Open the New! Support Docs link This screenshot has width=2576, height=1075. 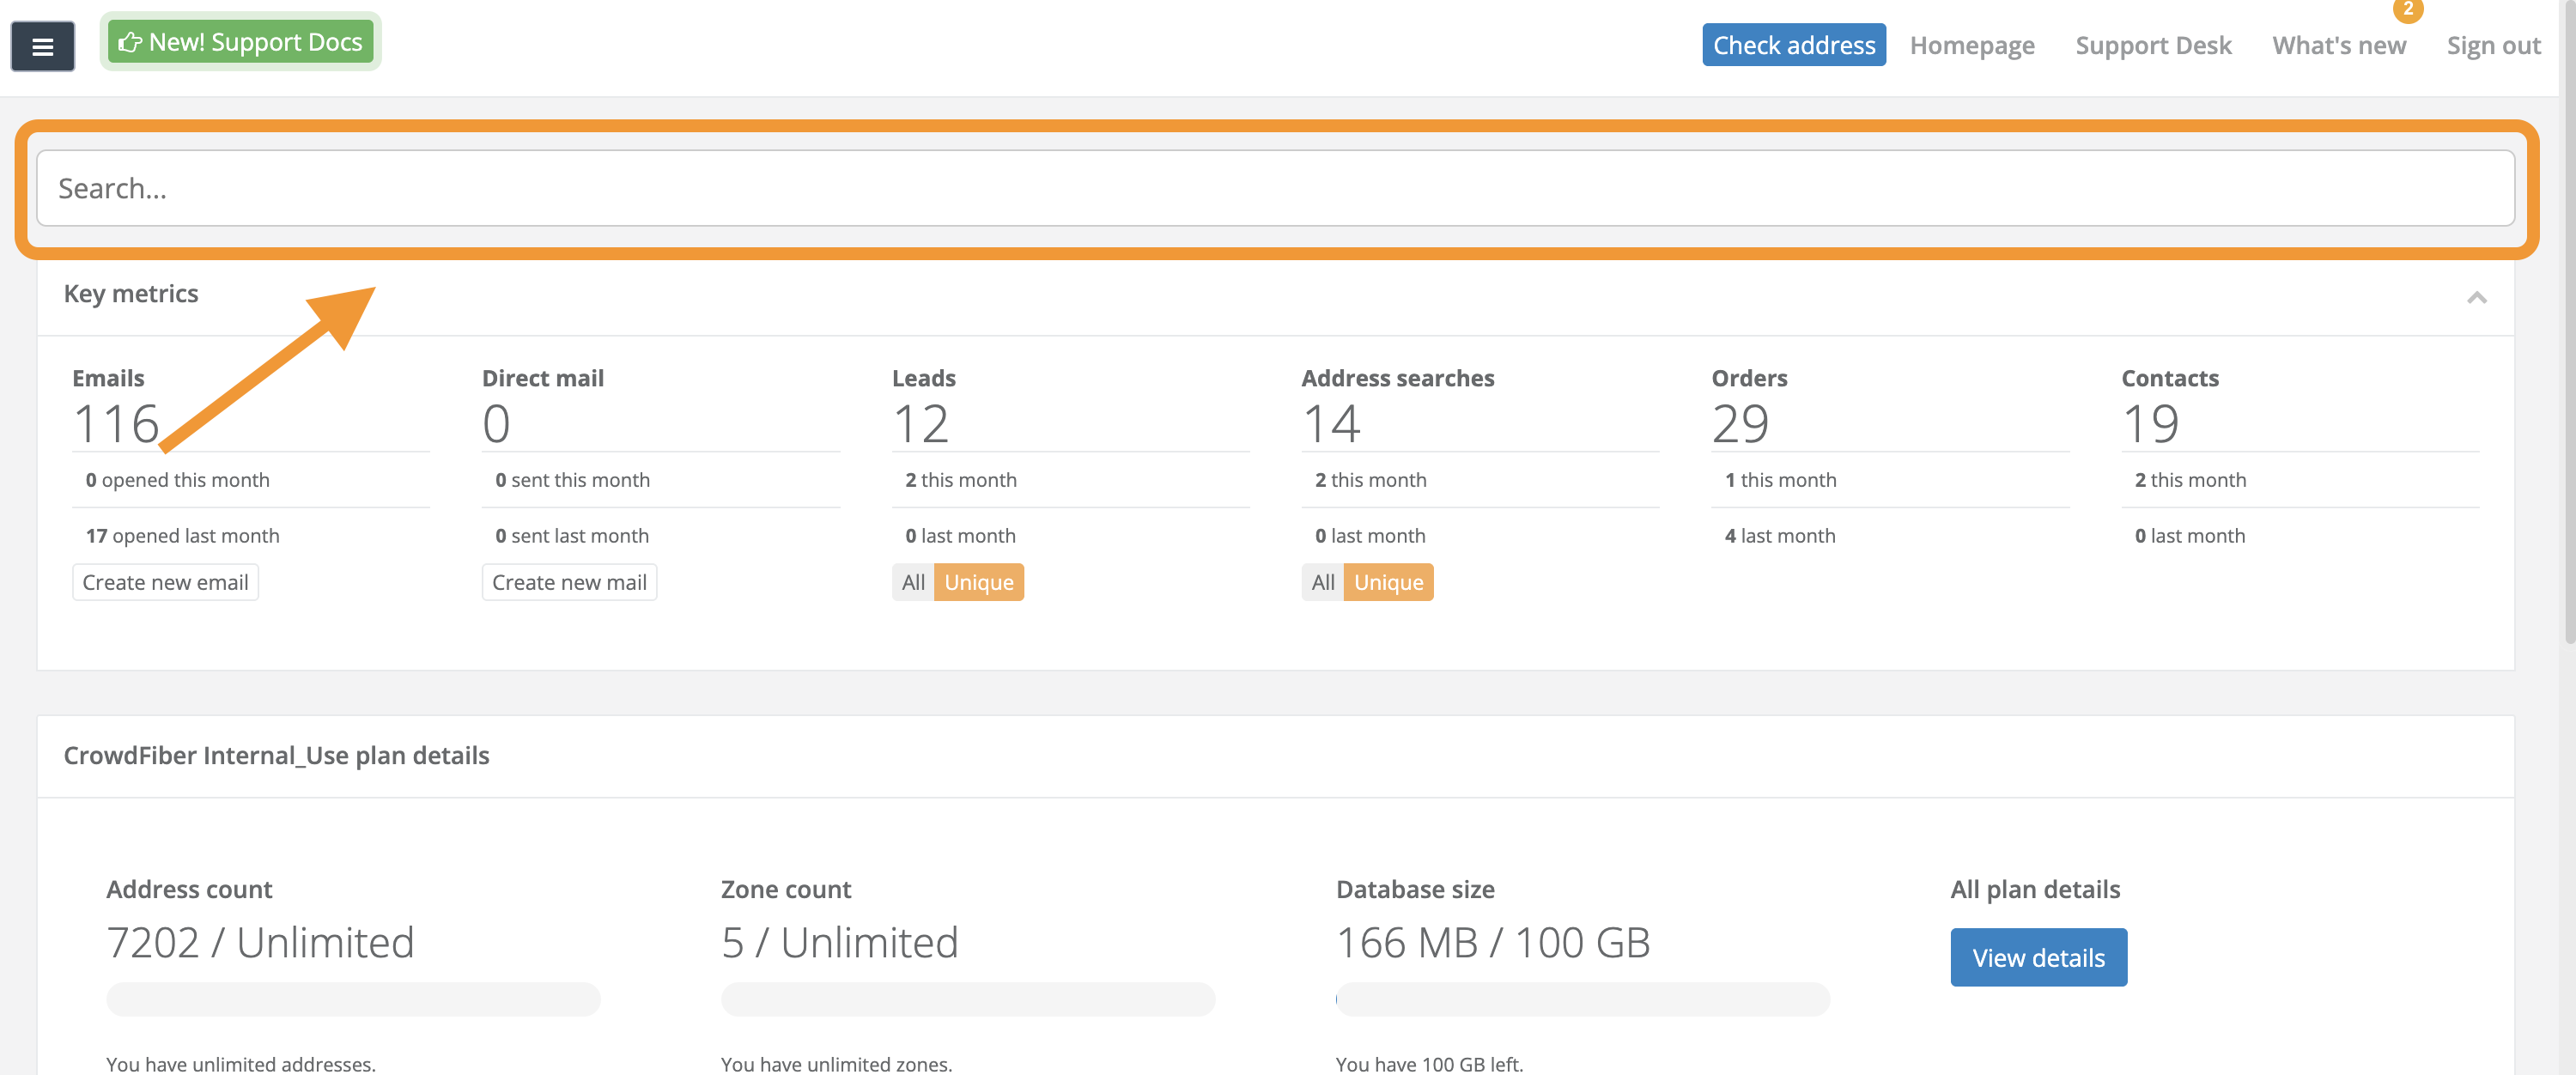pos(240,42)
